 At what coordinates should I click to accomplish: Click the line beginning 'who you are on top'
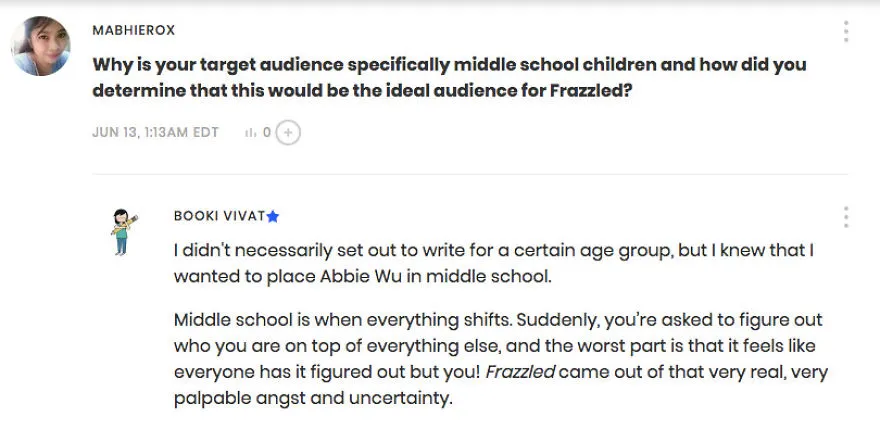(494, 346)
